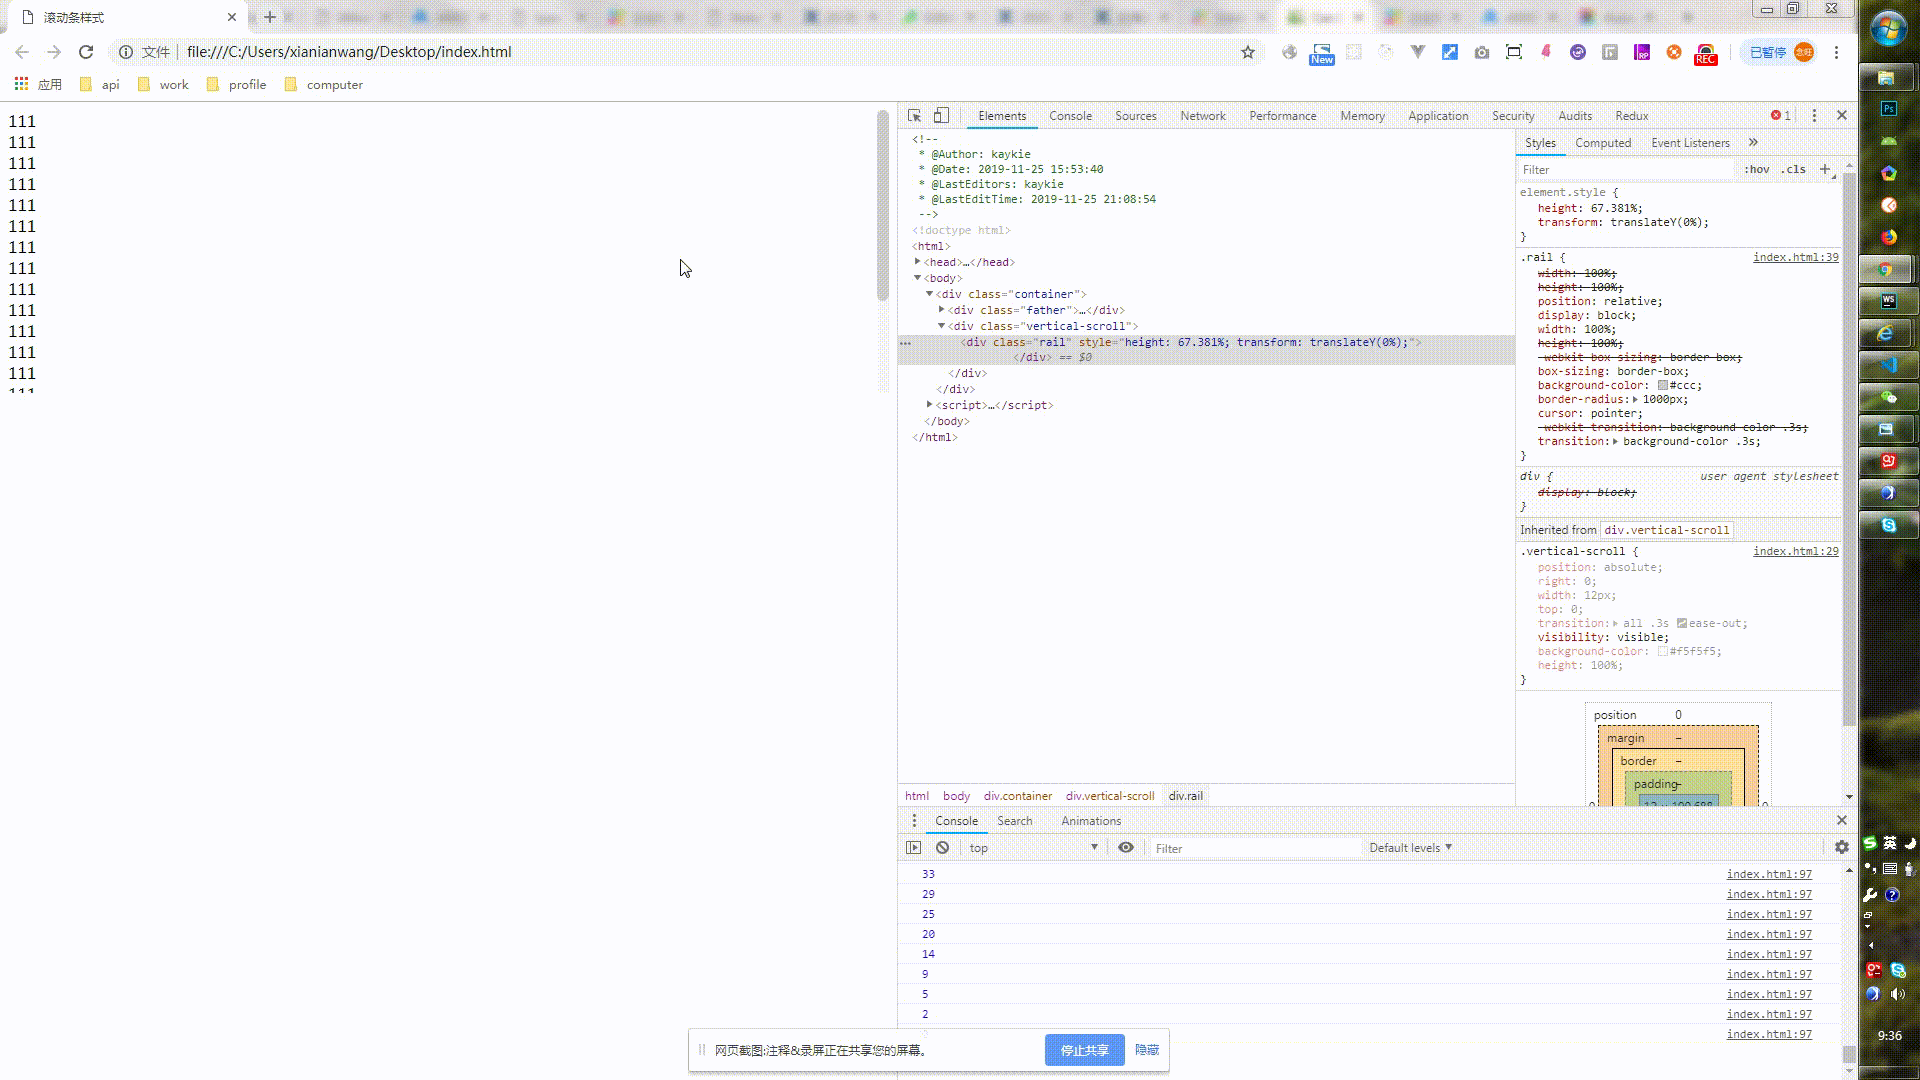
Task: Open the computer bookmarks folder
Action: (x=324, y=85)
